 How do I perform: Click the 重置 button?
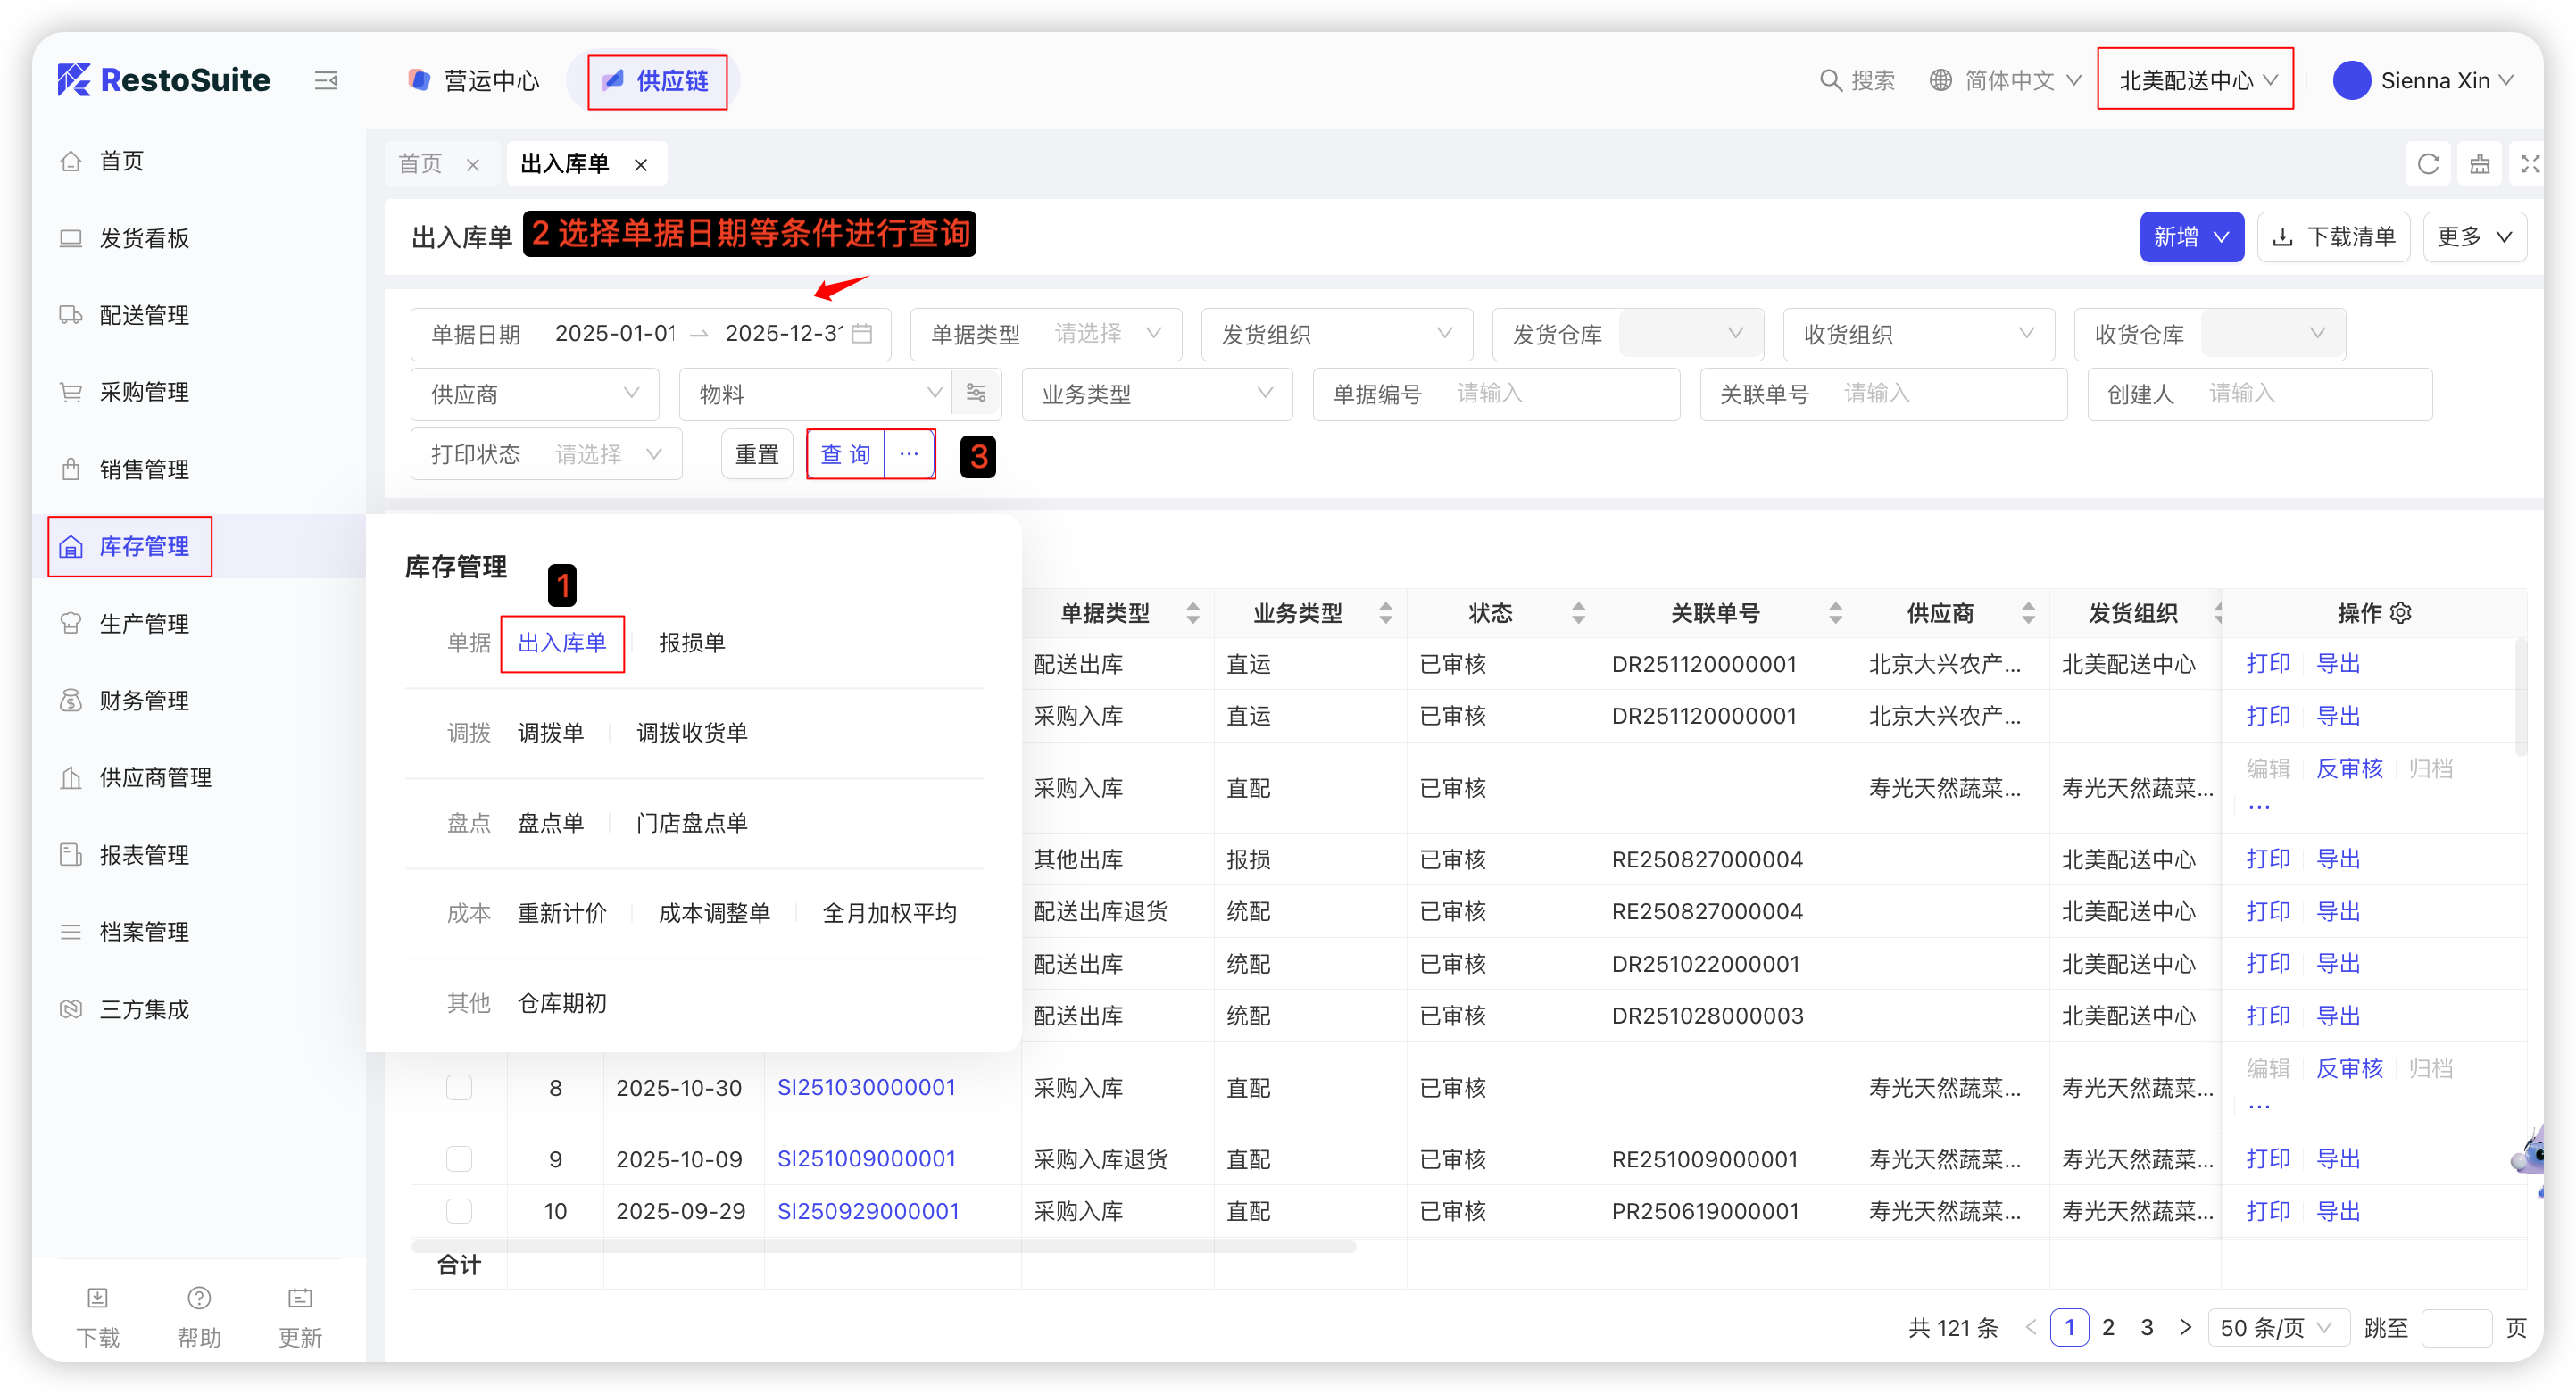click(756, 454)
